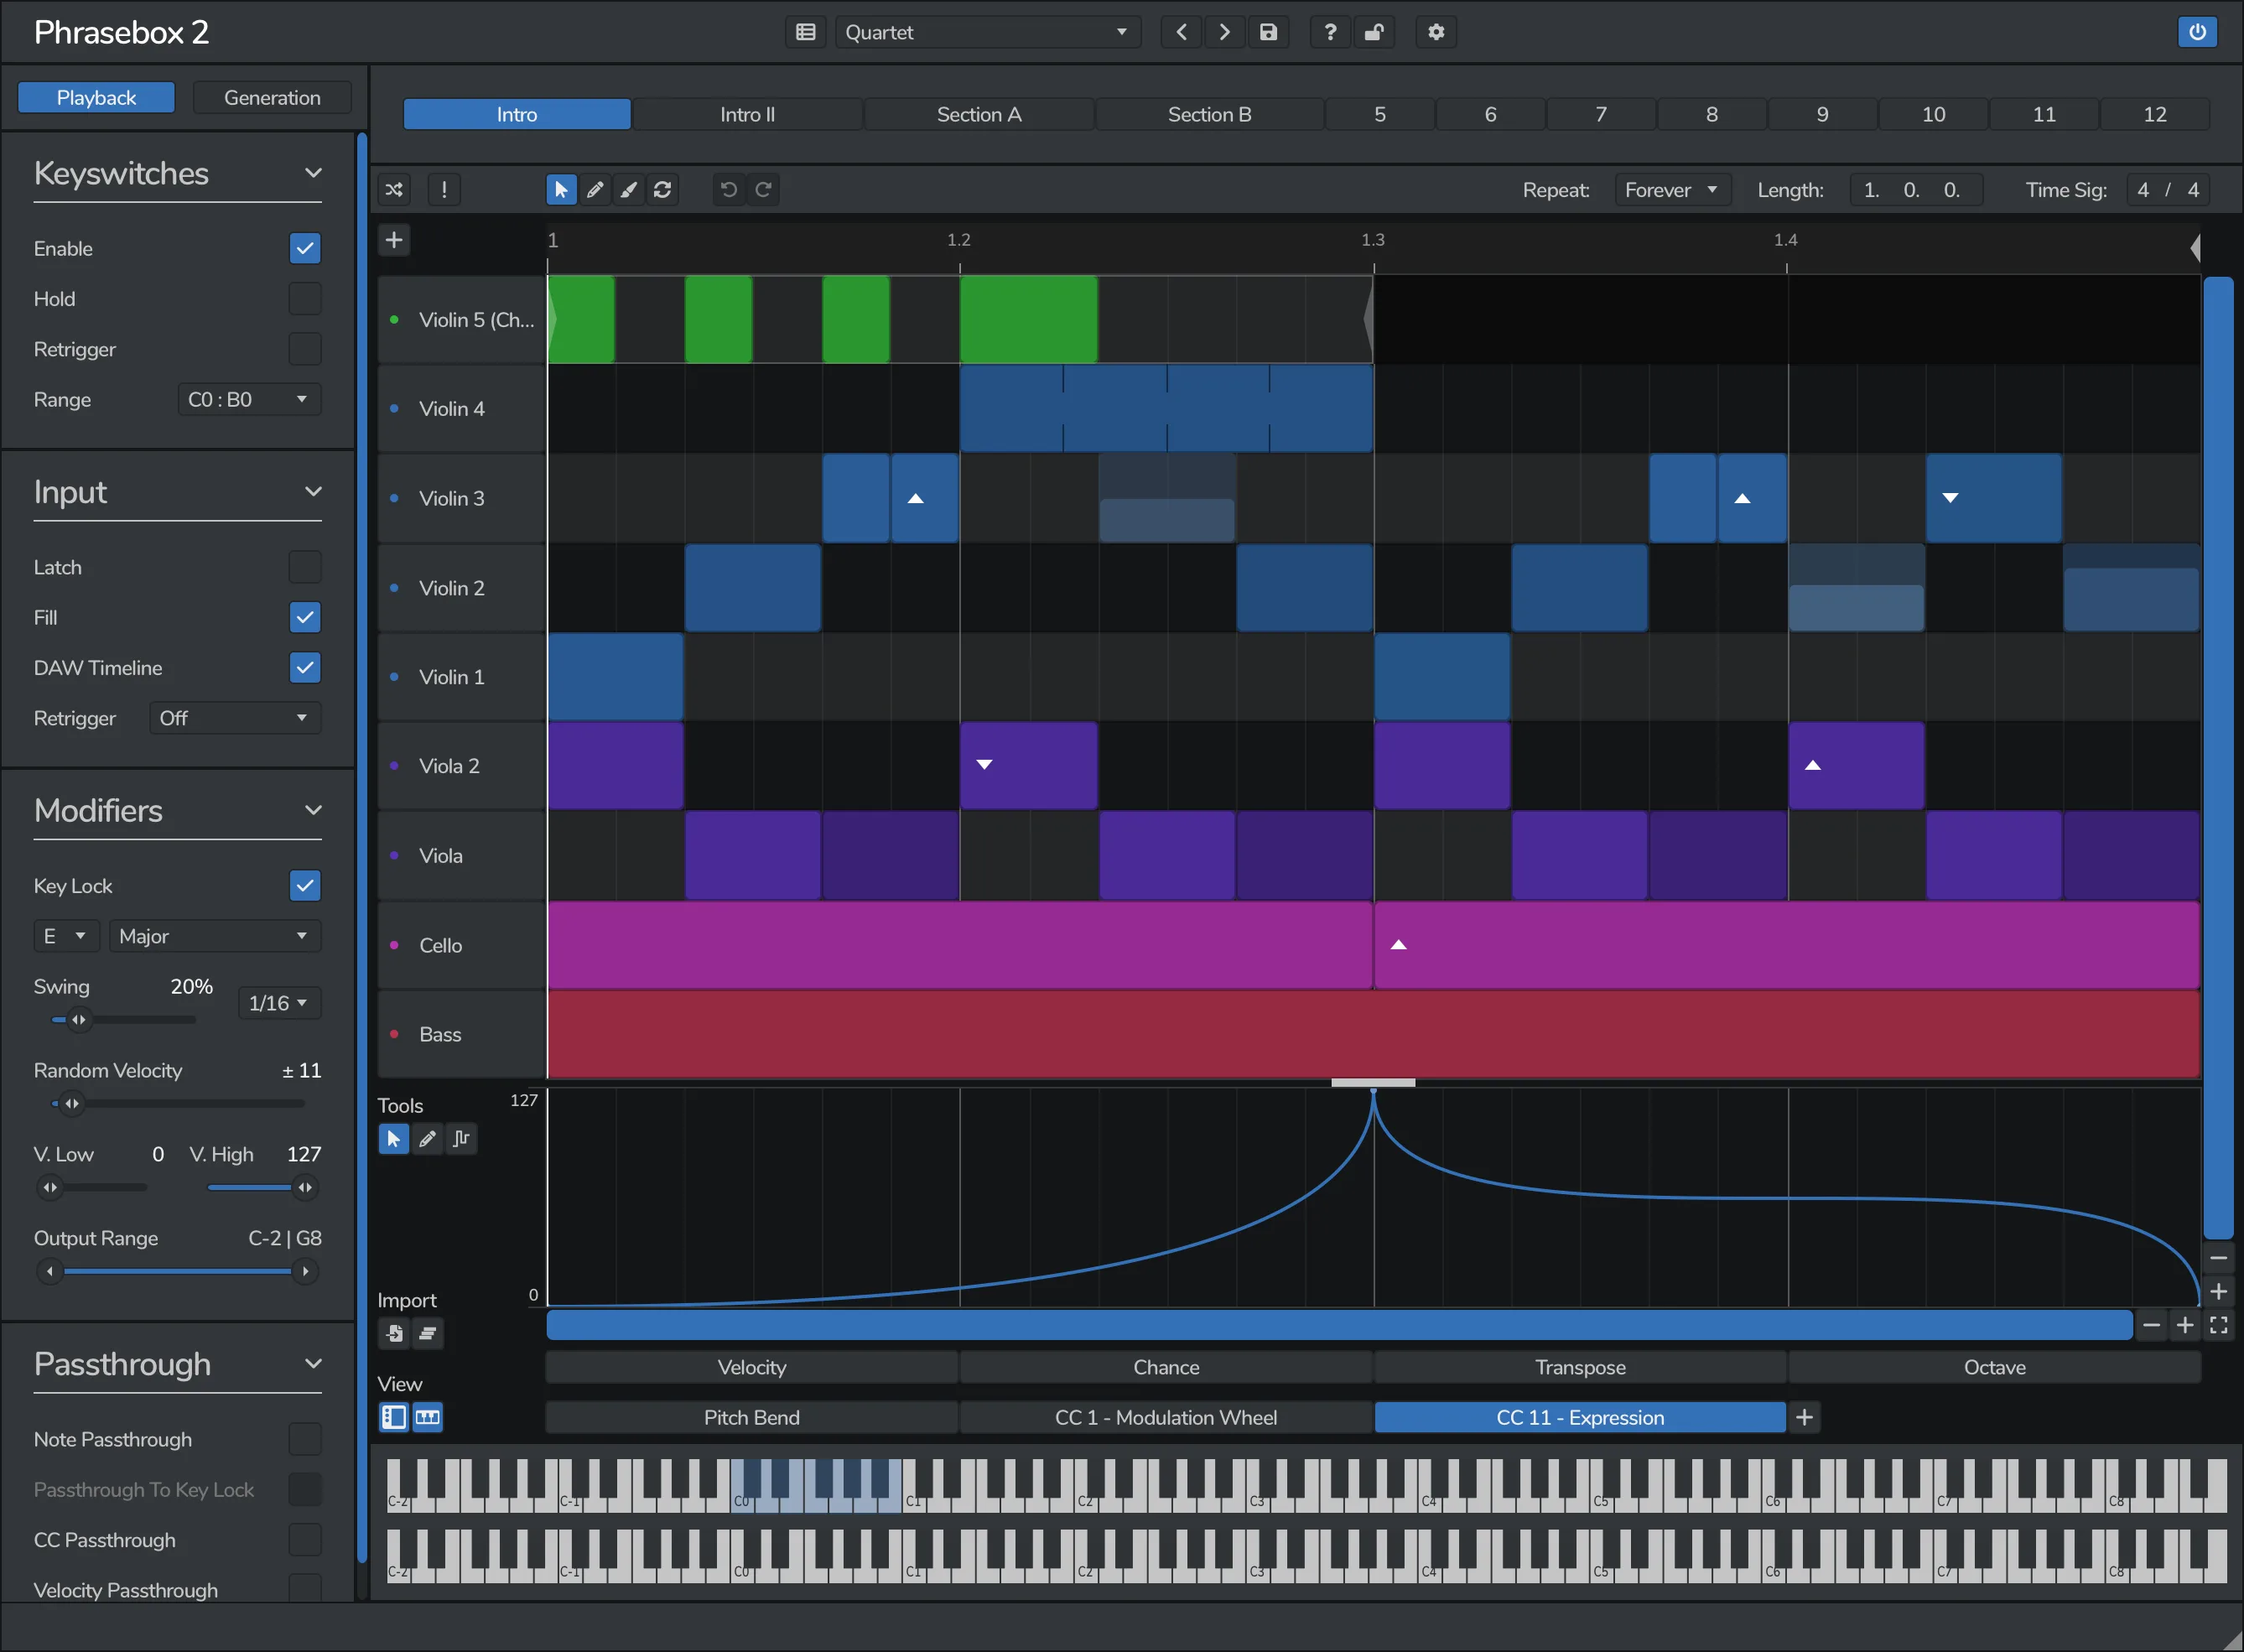Switch to the second View layout icon
This screenshot has width=2244, height=1652.
click(x=427, y=1417)
